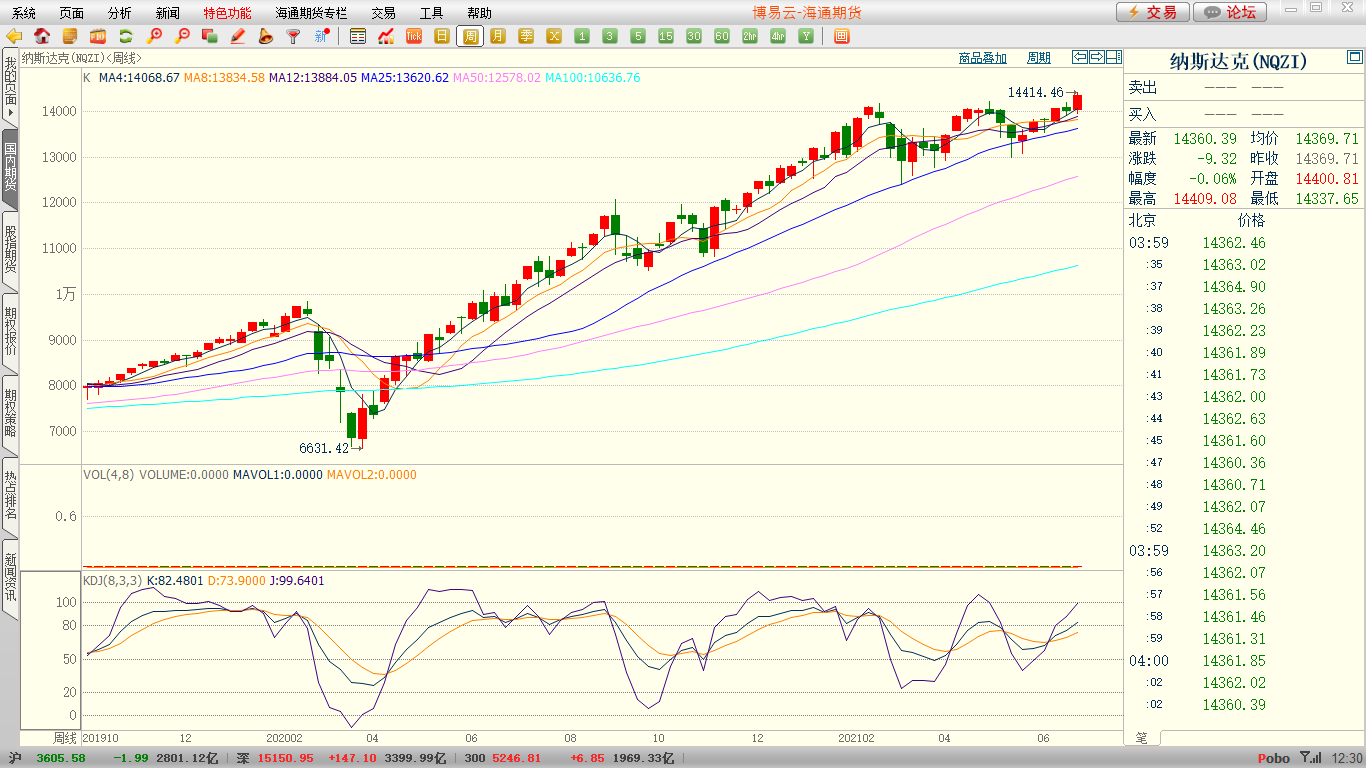Go to previous instrument with left arrow icon

coord(1080,57)
